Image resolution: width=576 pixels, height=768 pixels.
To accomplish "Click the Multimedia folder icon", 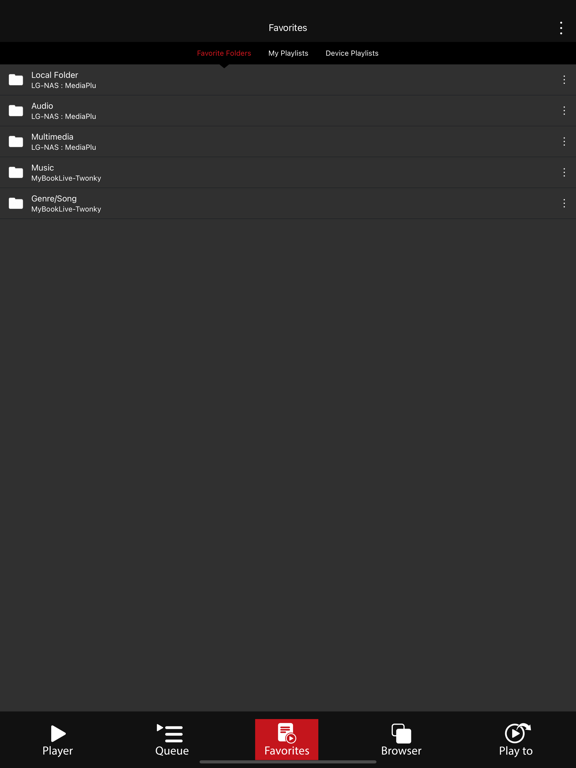I will coord(16,142).
